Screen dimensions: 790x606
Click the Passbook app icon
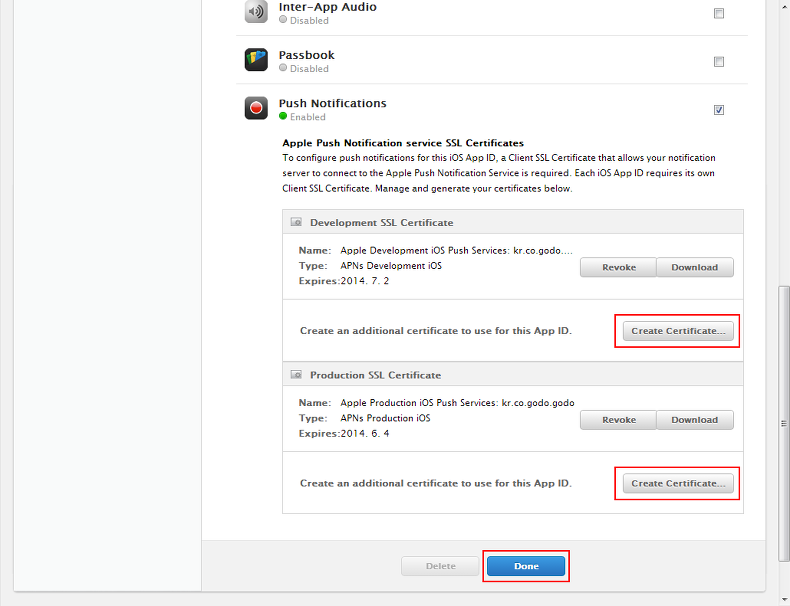[x=256, y=59]
